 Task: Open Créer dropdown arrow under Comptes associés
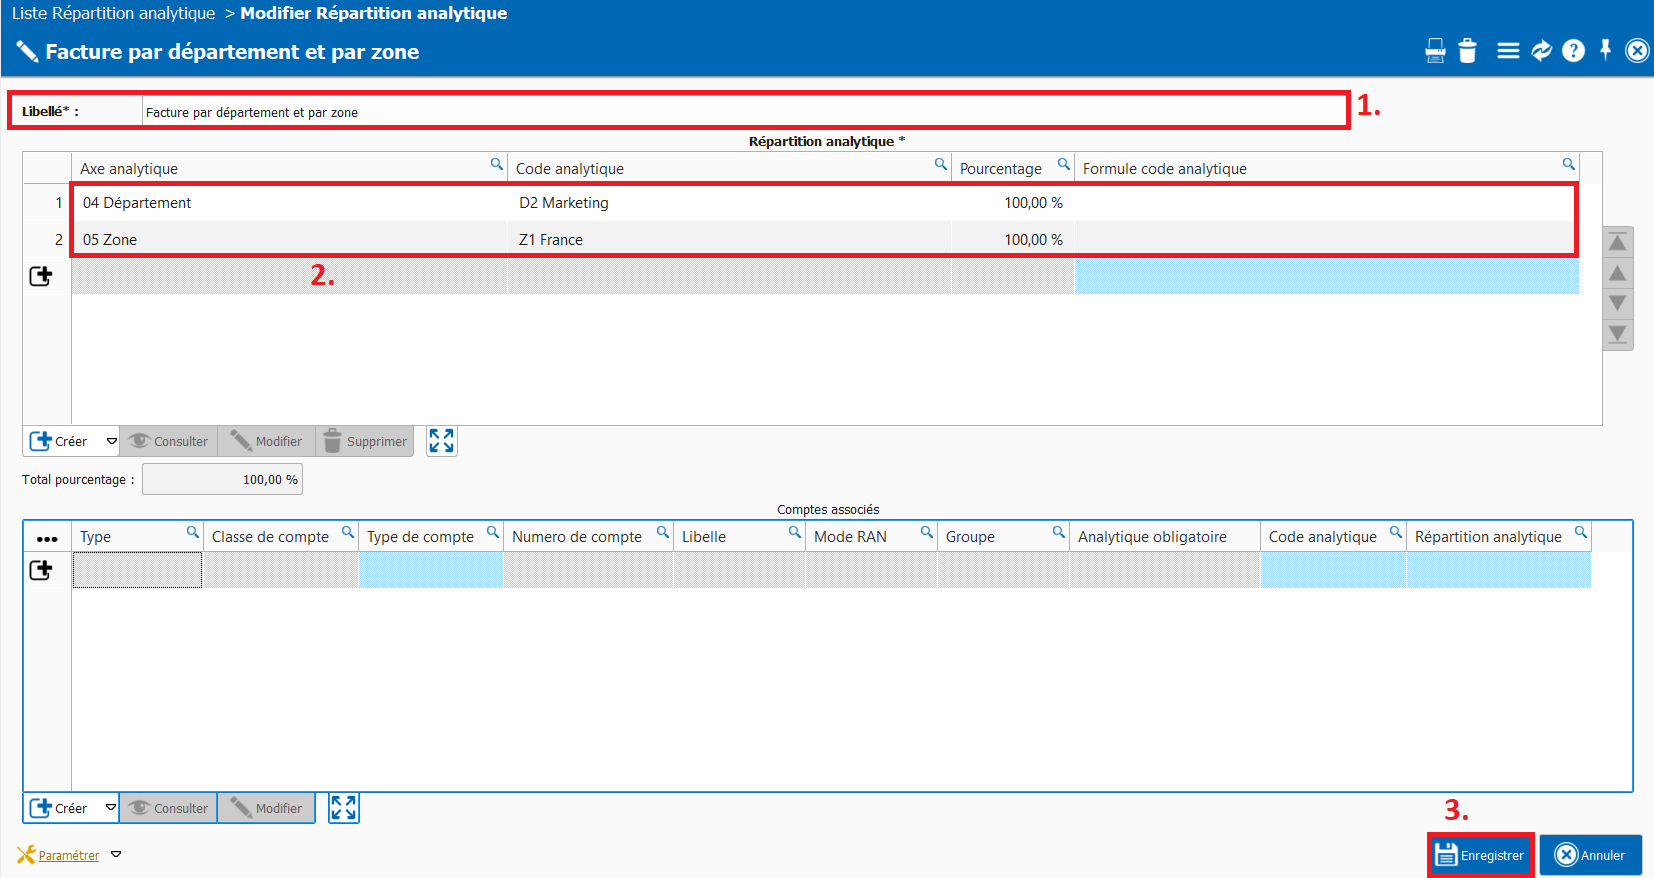[111, 808]
